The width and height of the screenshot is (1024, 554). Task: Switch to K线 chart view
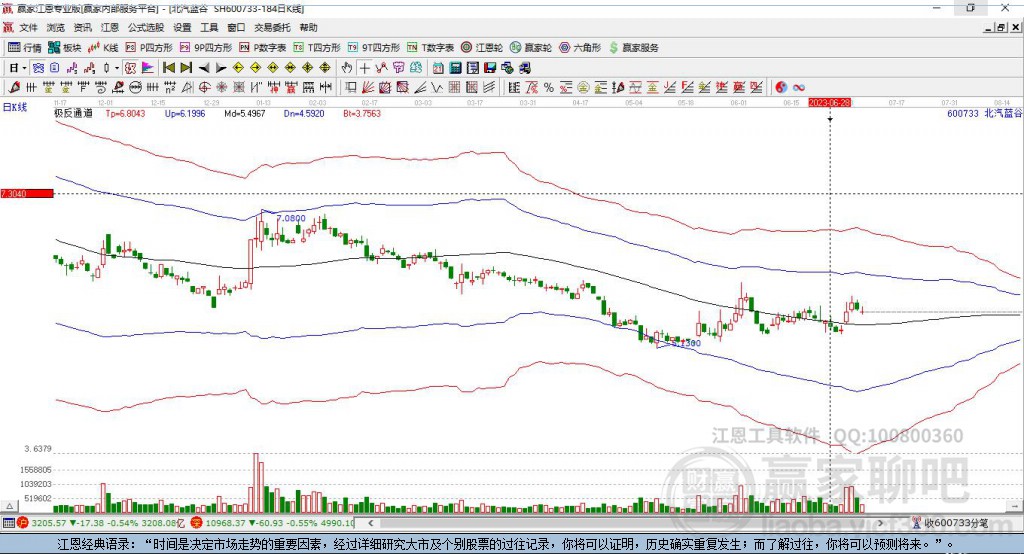(103, 48)
